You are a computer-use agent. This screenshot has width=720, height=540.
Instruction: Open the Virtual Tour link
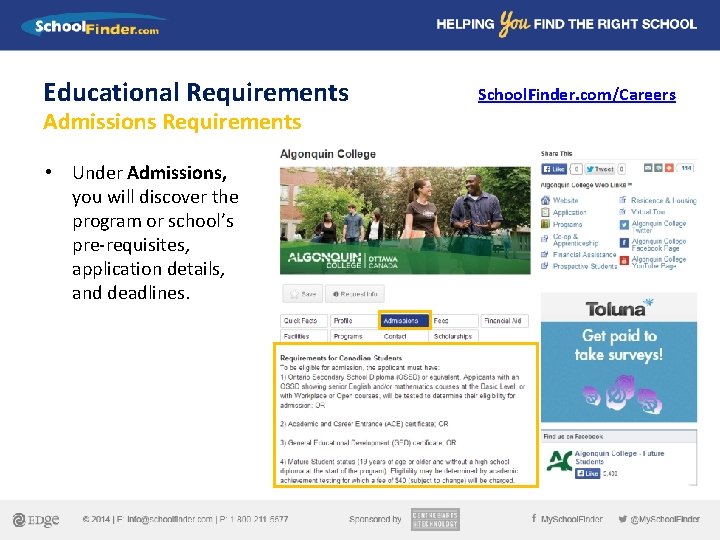(x=648, y=212)
